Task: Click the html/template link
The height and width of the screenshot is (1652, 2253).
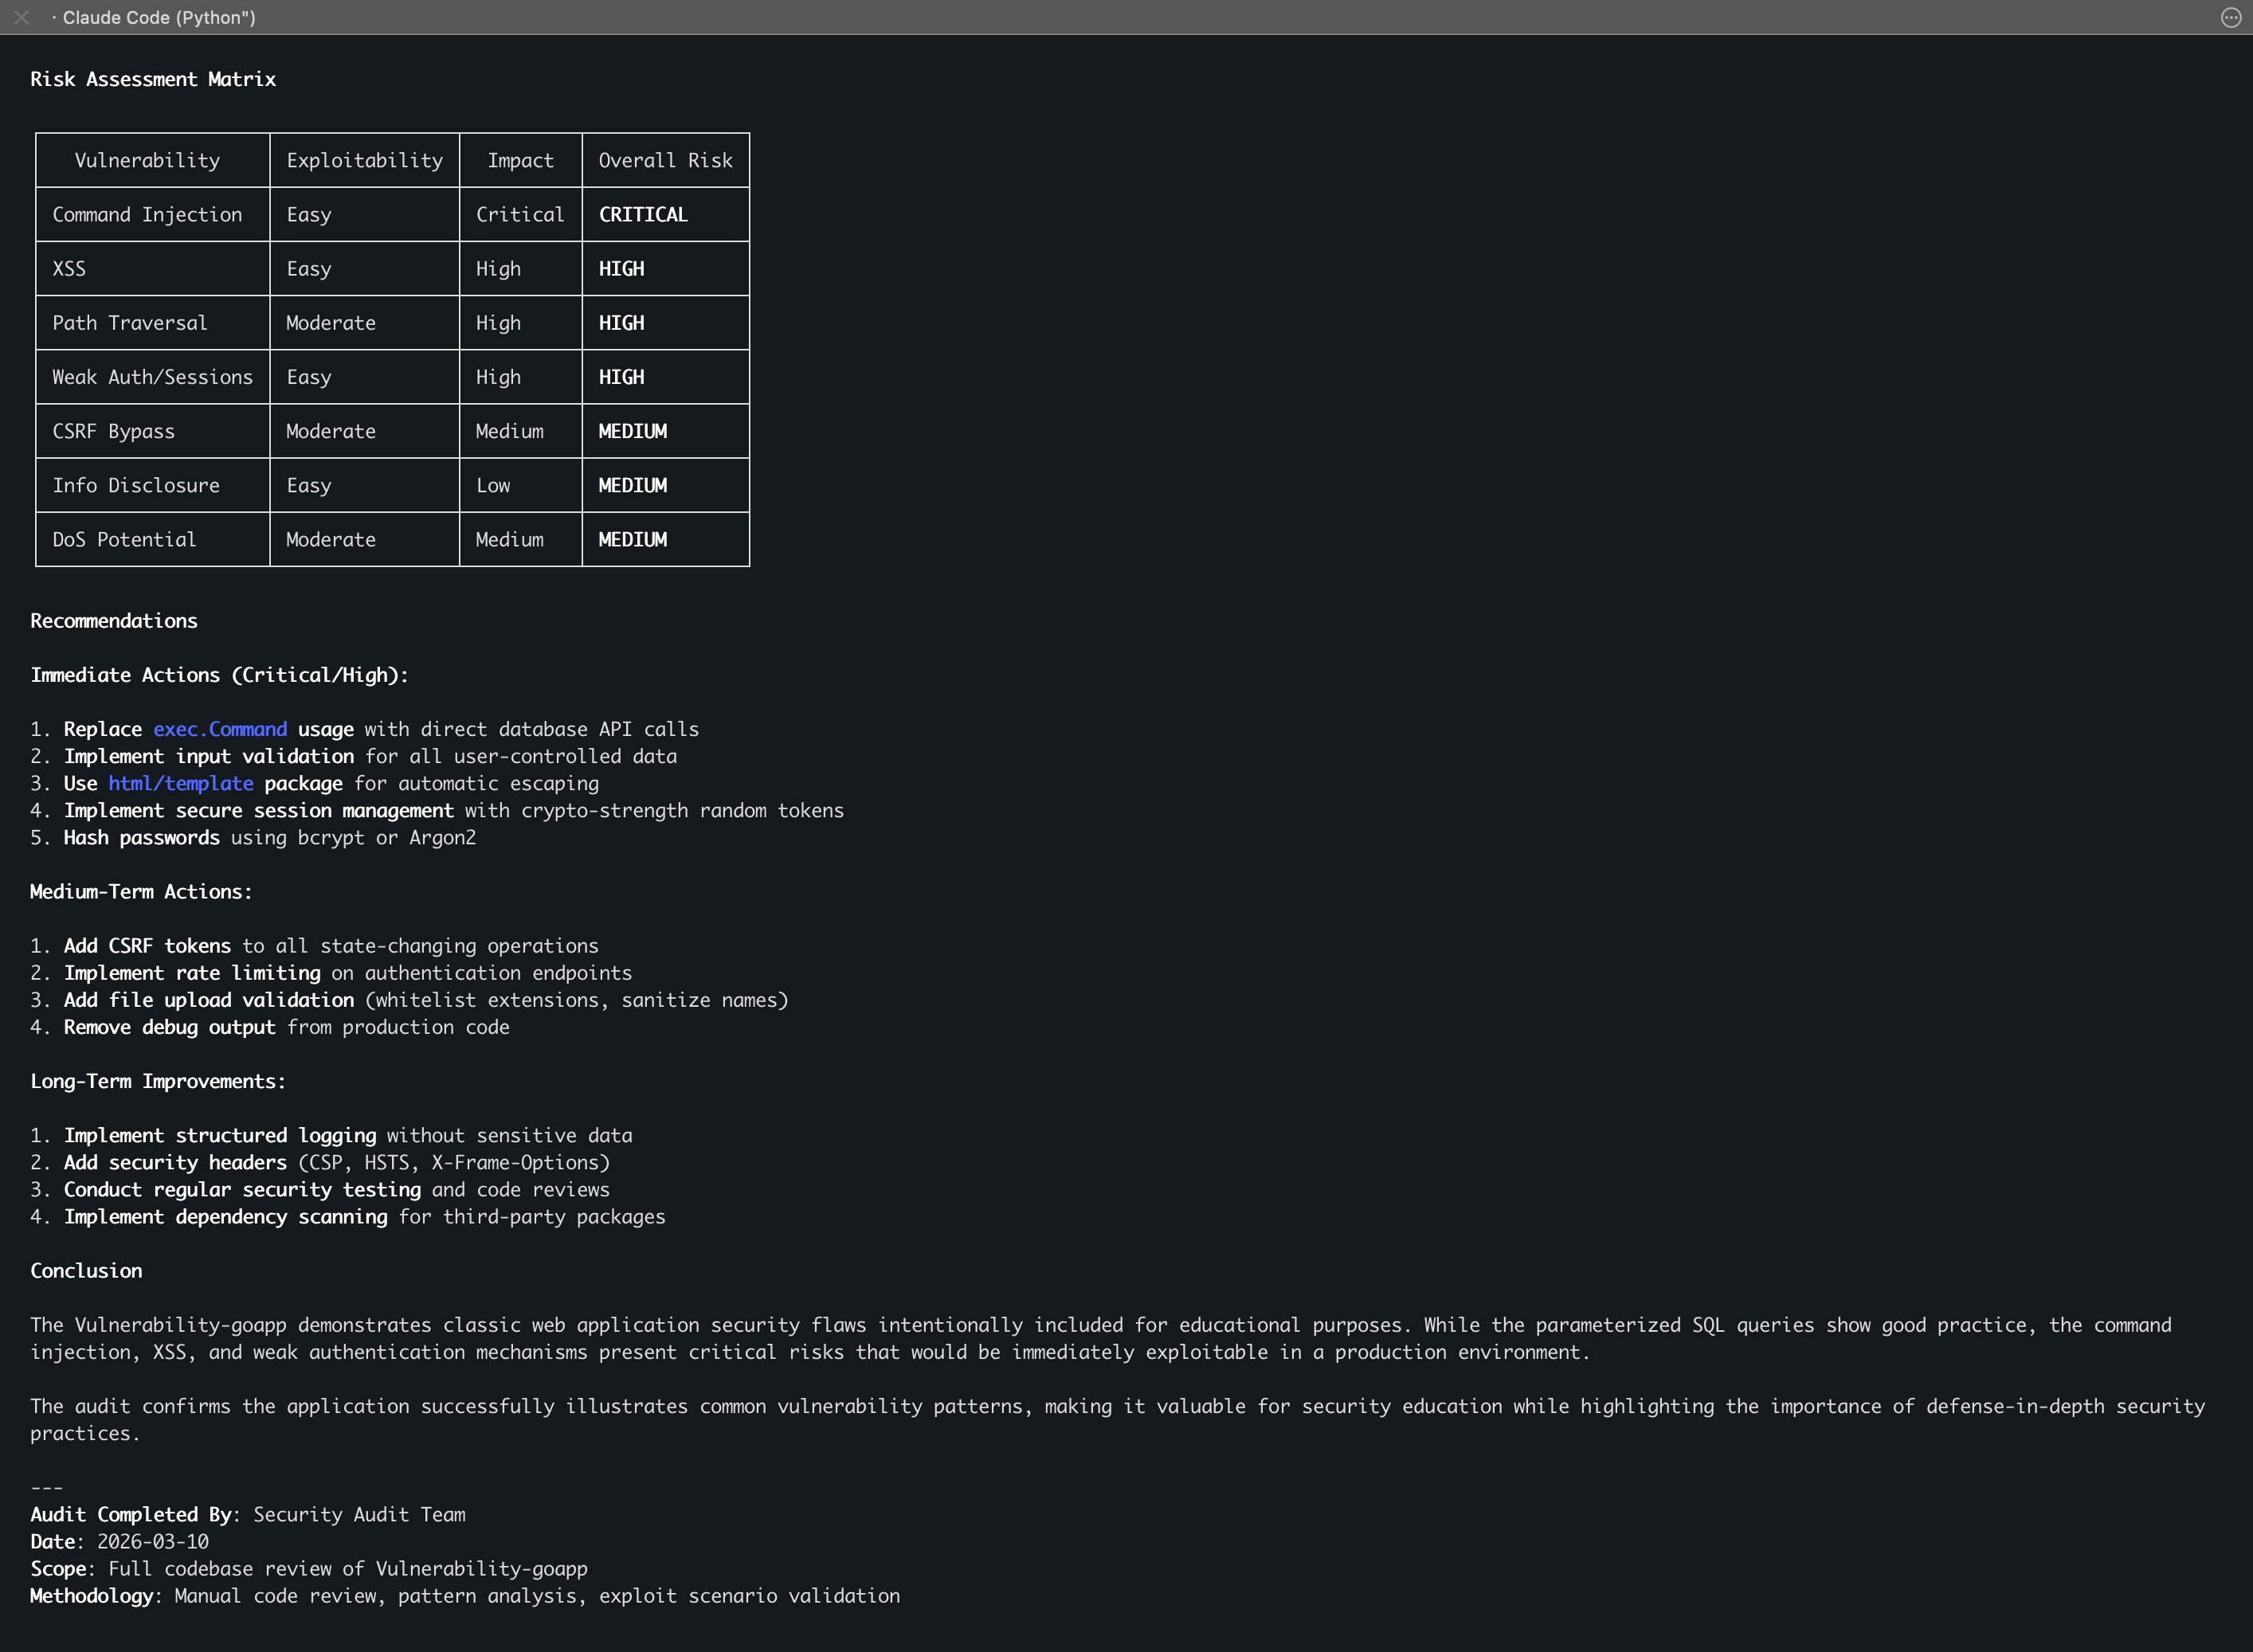Action: click(181, 783)
